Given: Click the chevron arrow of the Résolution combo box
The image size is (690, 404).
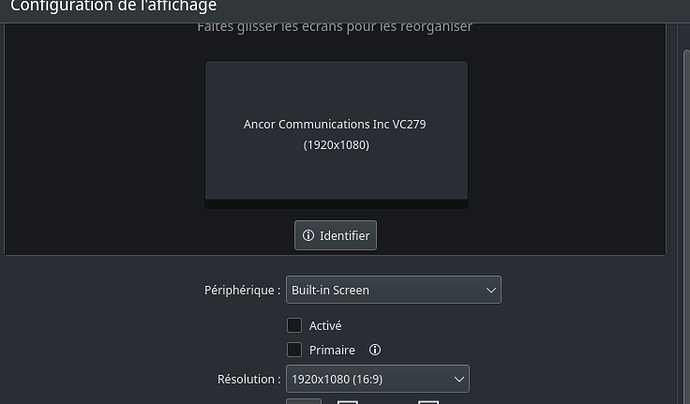Looking at the screenshot, I should [x=459, y=379].
